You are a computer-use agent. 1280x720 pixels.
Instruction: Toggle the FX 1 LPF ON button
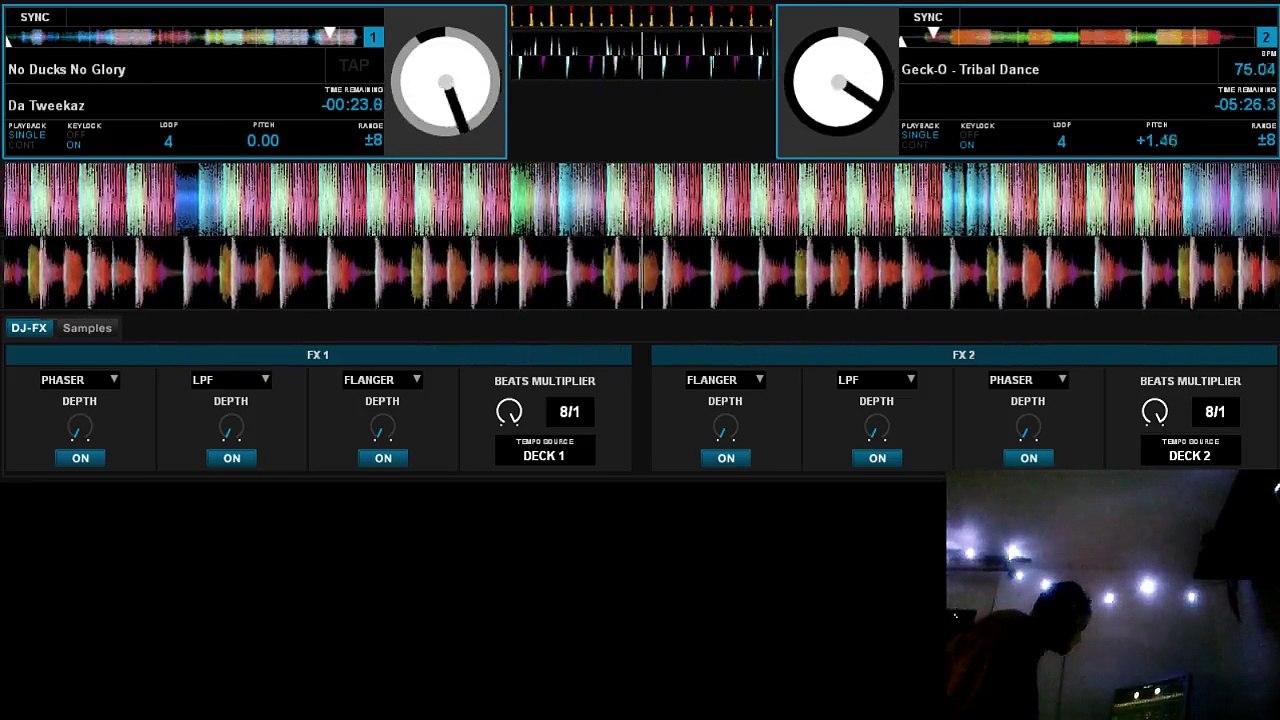231,458
